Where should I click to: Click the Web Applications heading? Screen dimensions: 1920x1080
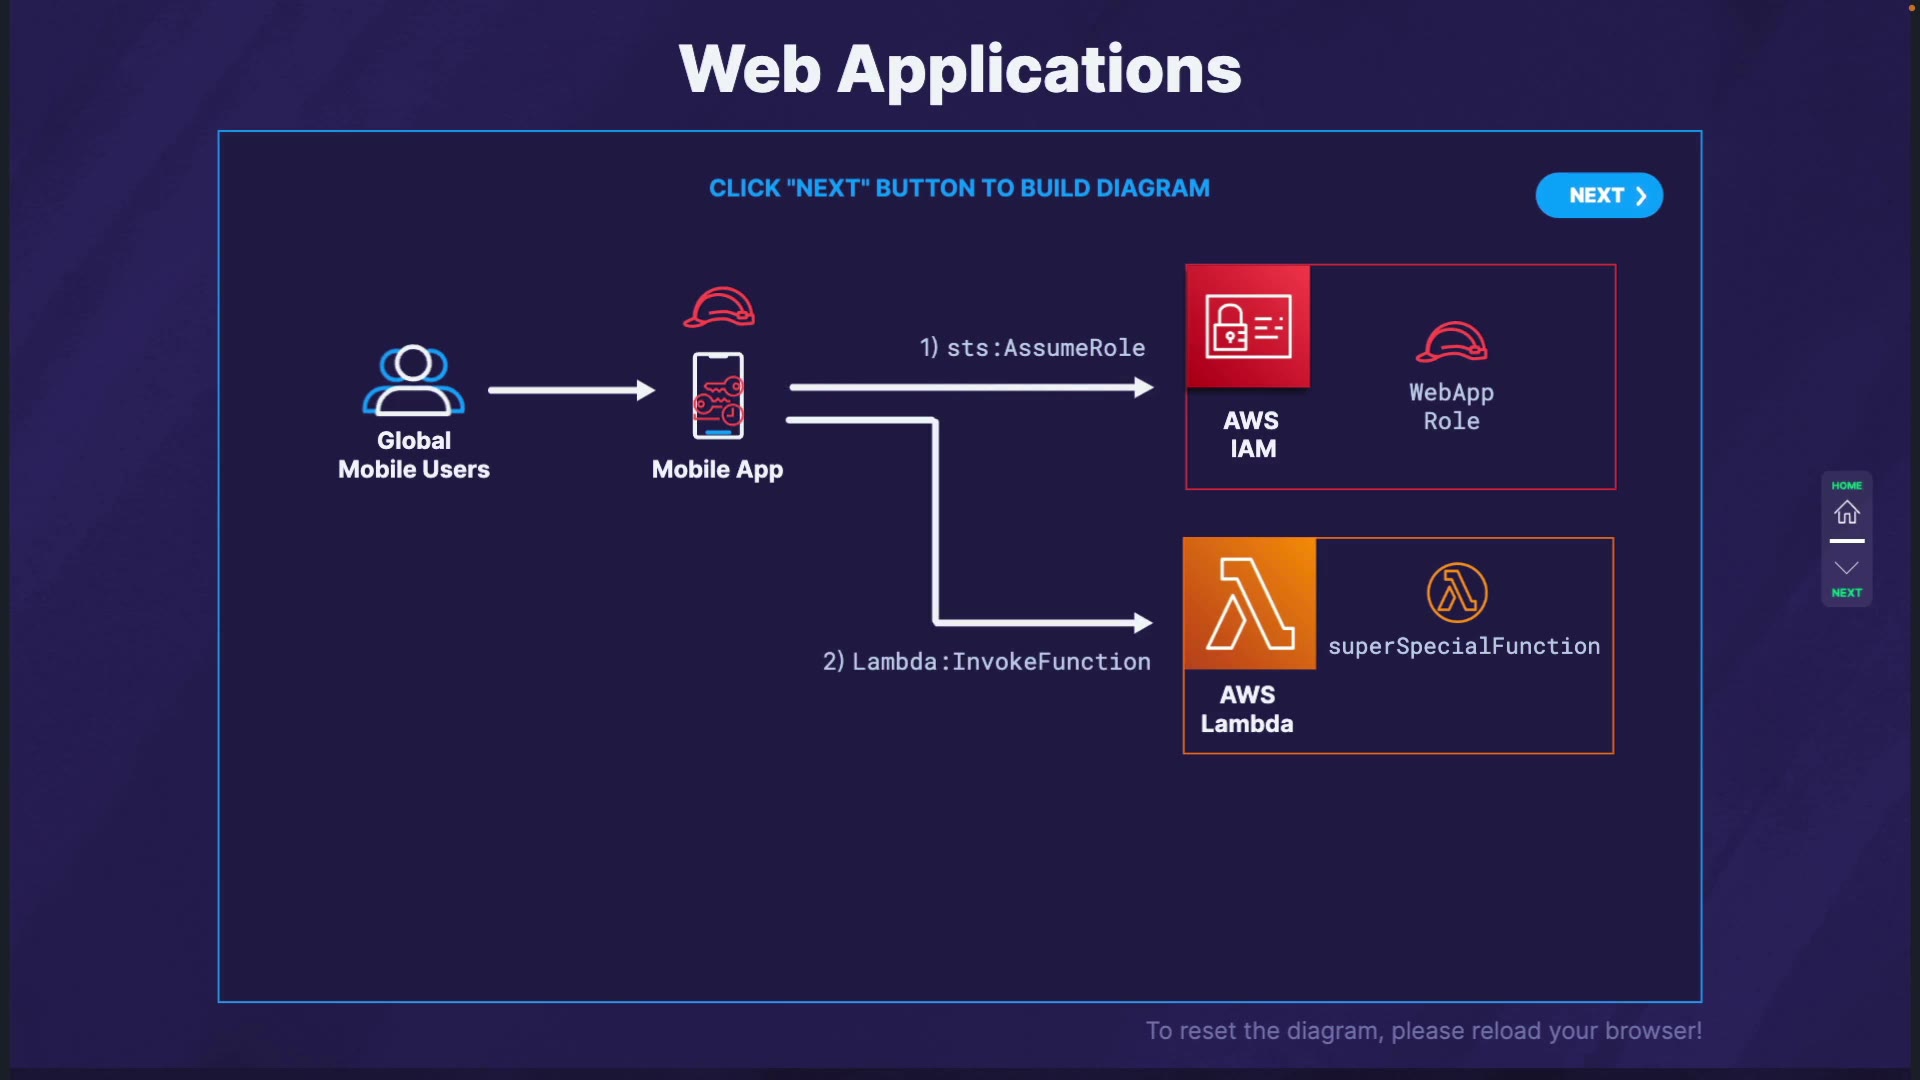(959, 69)
